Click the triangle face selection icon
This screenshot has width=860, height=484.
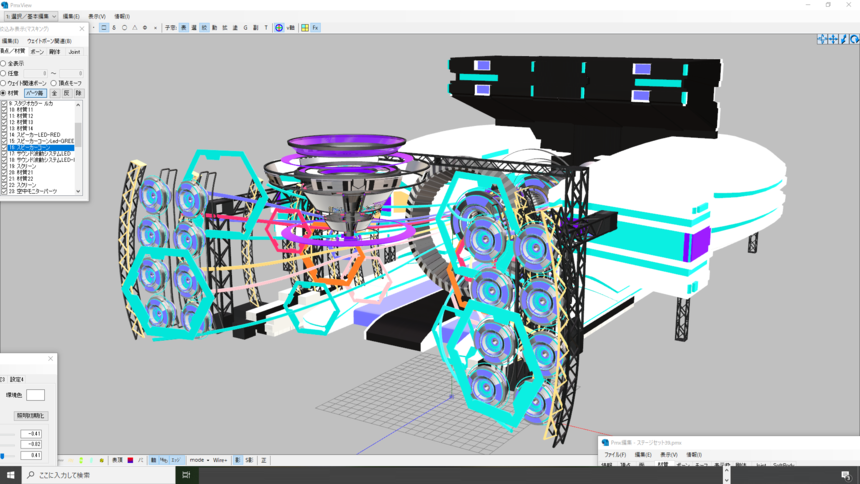[x=134, y=28]
